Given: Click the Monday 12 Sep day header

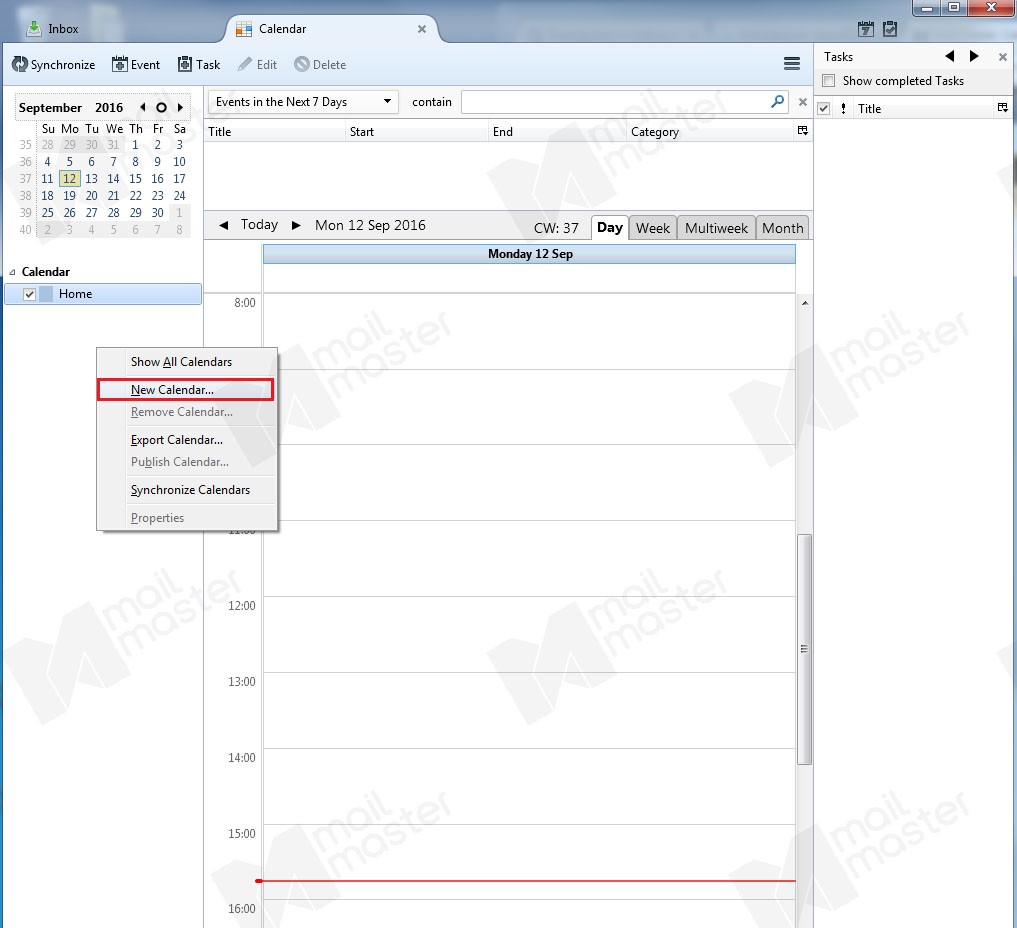Looking at the screenshot, I should [x=529, y=254].
